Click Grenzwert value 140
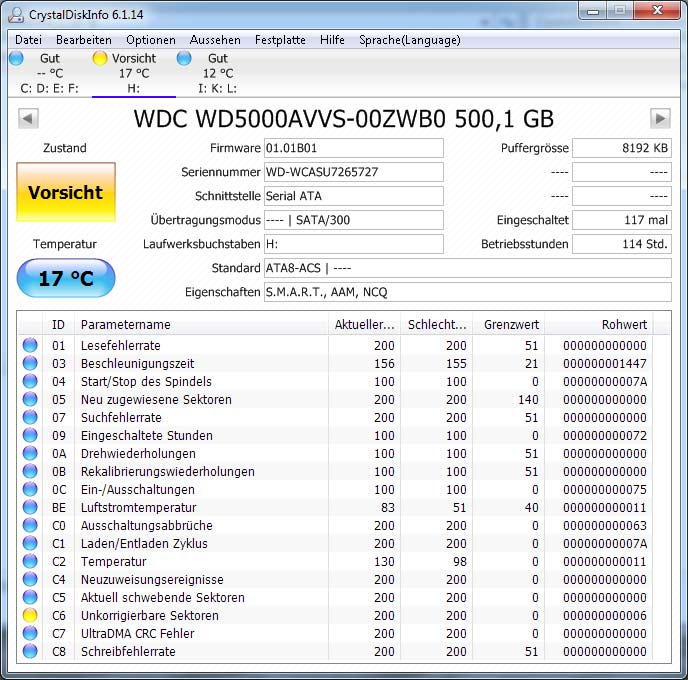The image size is (688, 680). coord(528,399)
